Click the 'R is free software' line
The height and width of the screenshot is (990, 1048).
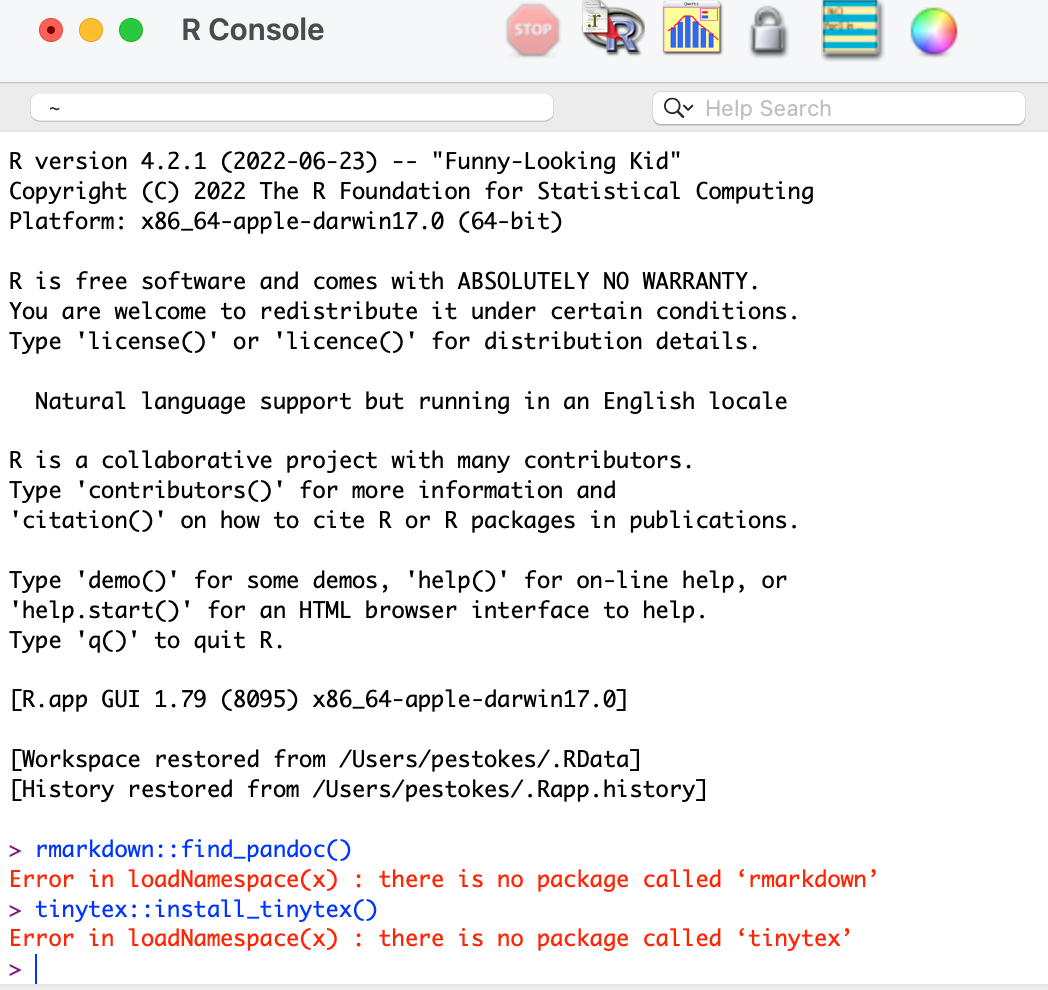pos(384,281)
